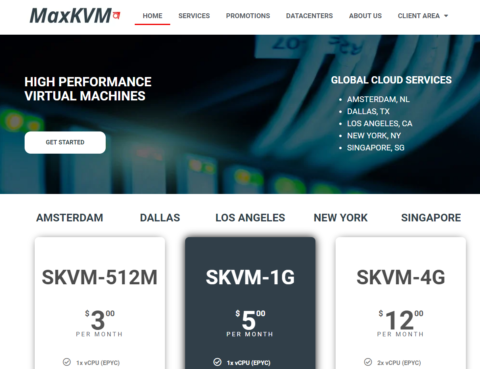Switch to the Singapore tab

coord(431,218)
